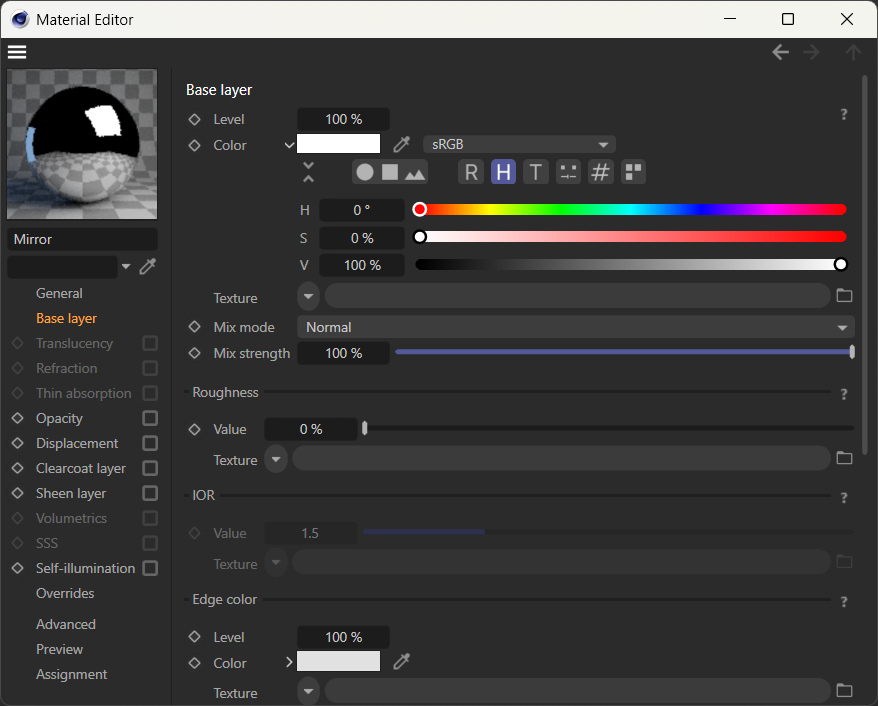Enable the Opacity channel checkbox

point(150,418)
